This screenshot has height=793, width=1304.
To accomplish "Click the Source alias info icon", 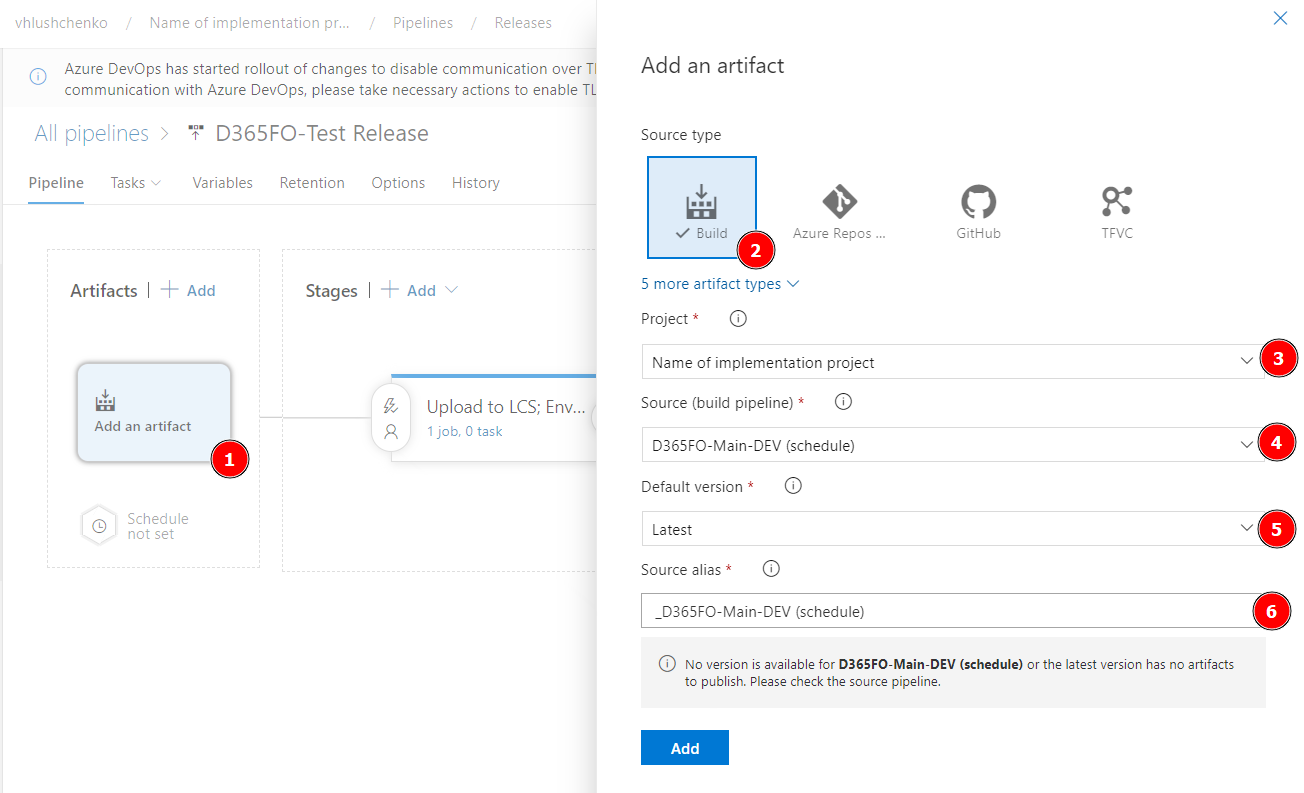I will click(x=771, y=569).
